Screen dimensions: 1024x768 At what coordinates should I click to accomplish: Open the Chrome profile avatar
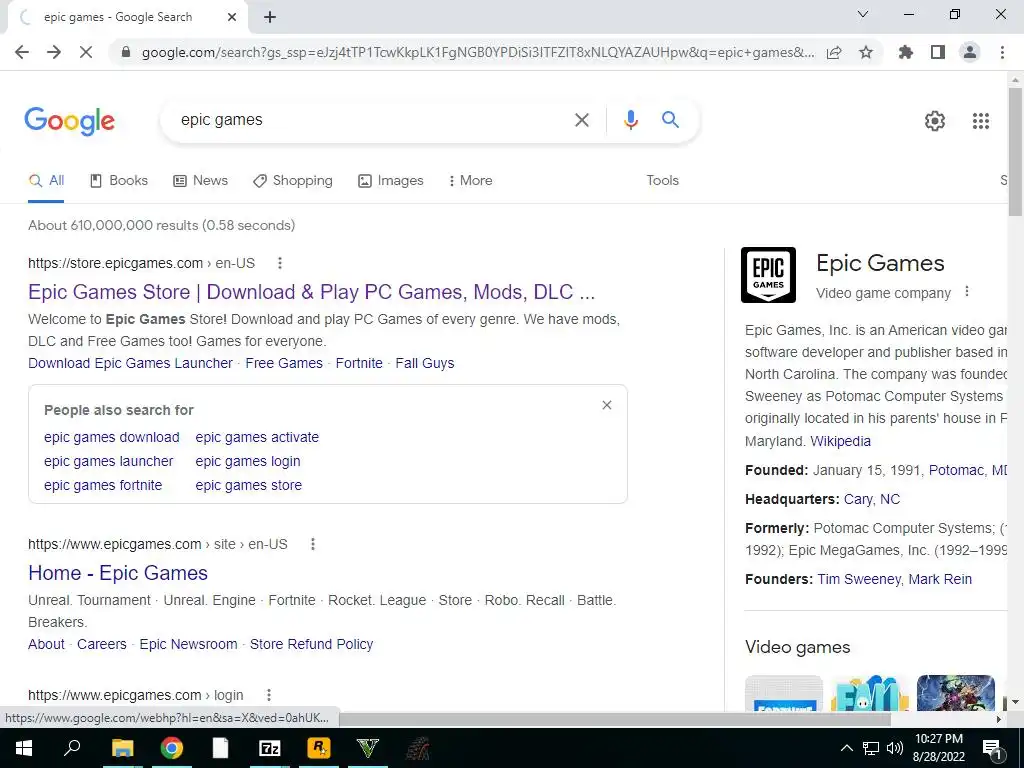[970, 52]
